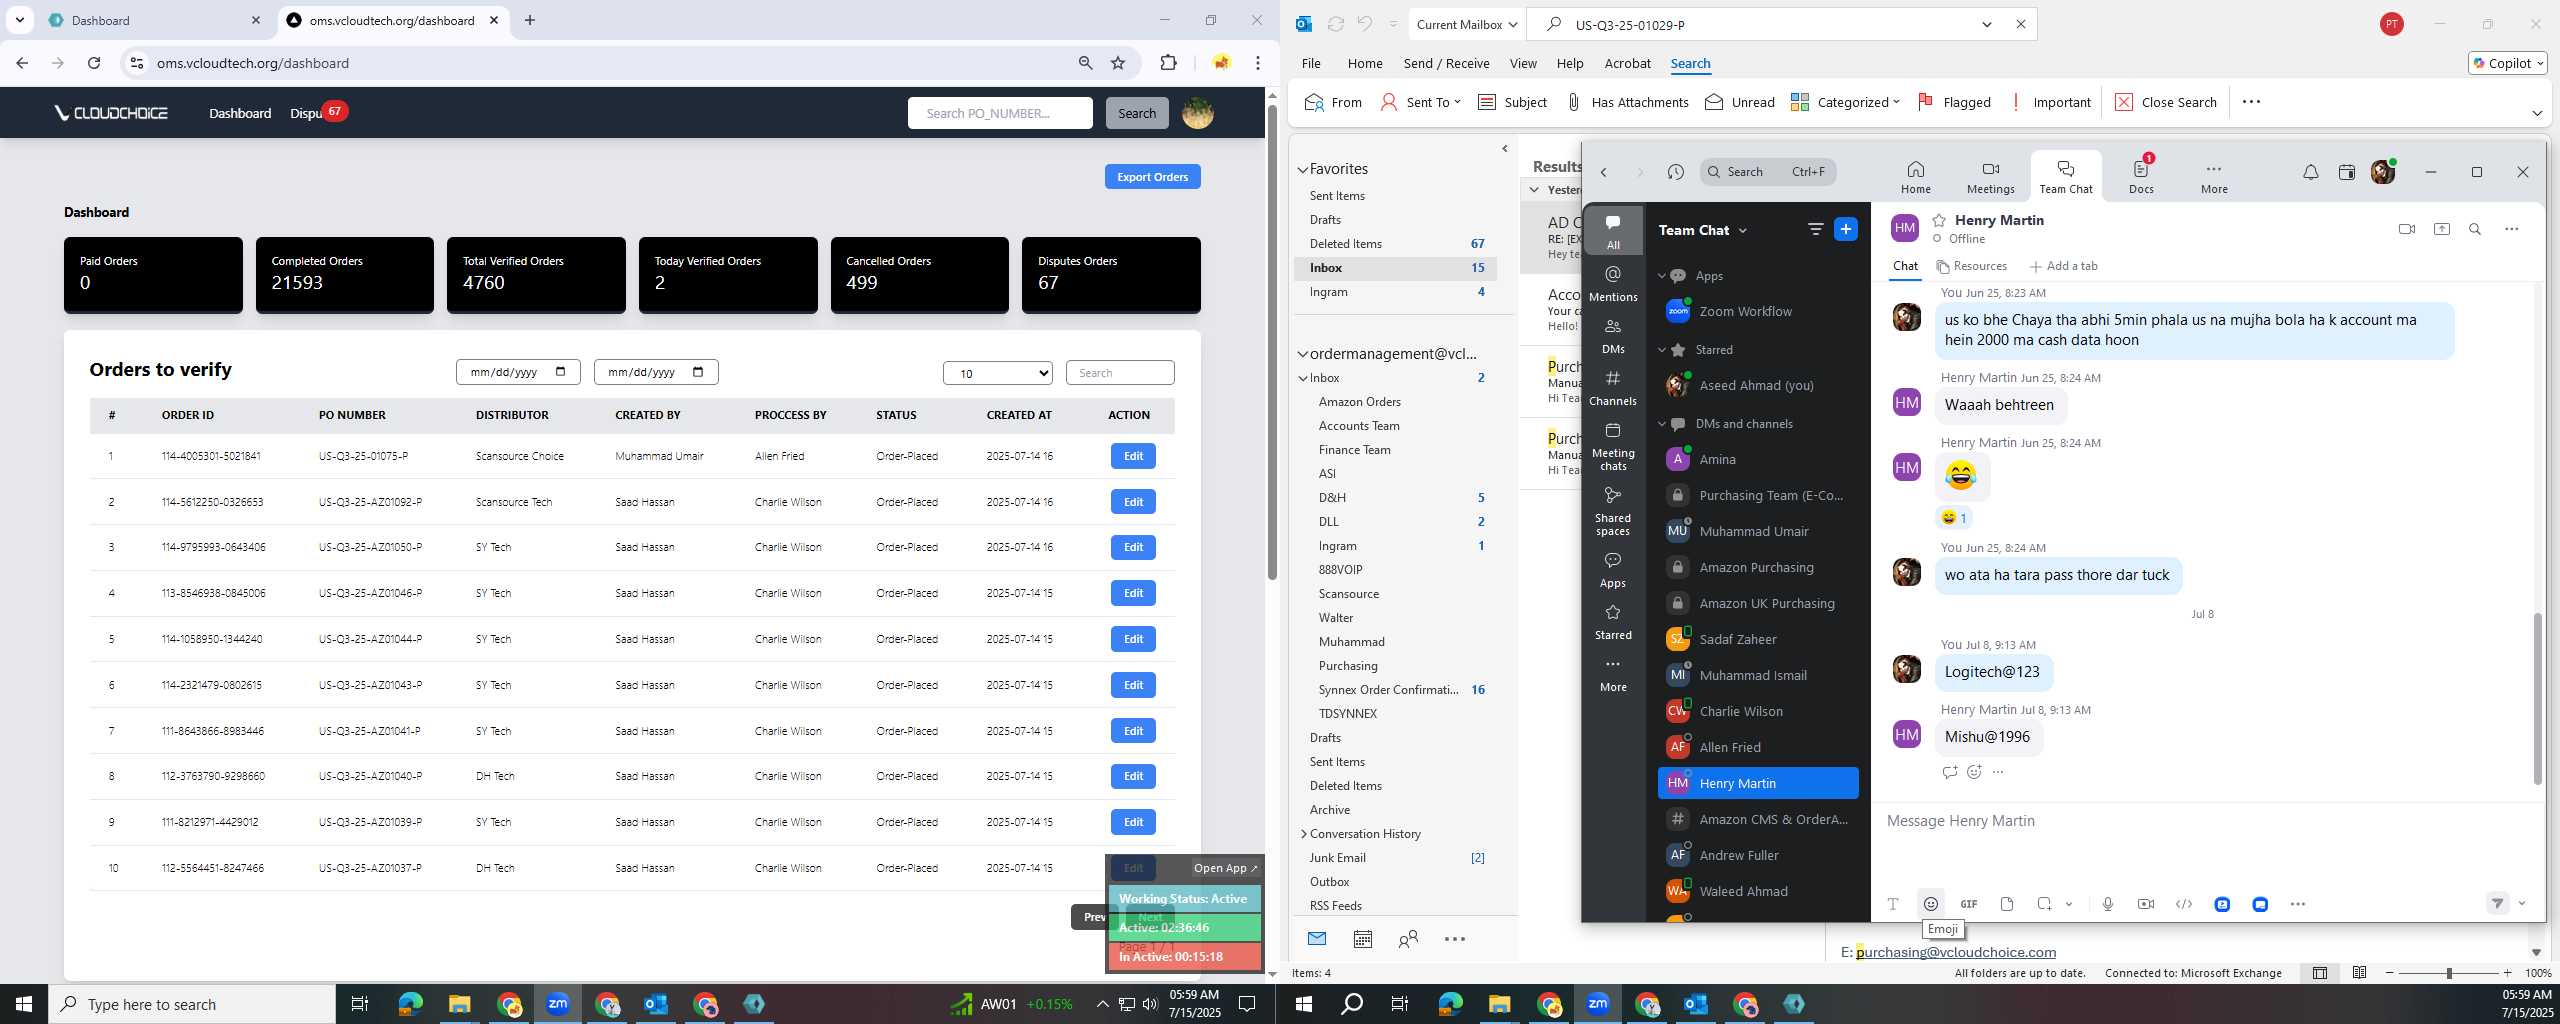Filter Outlook search by Flagged
The image size is (2560, 1024).
pyautogui.click(x=1955, y=102)
